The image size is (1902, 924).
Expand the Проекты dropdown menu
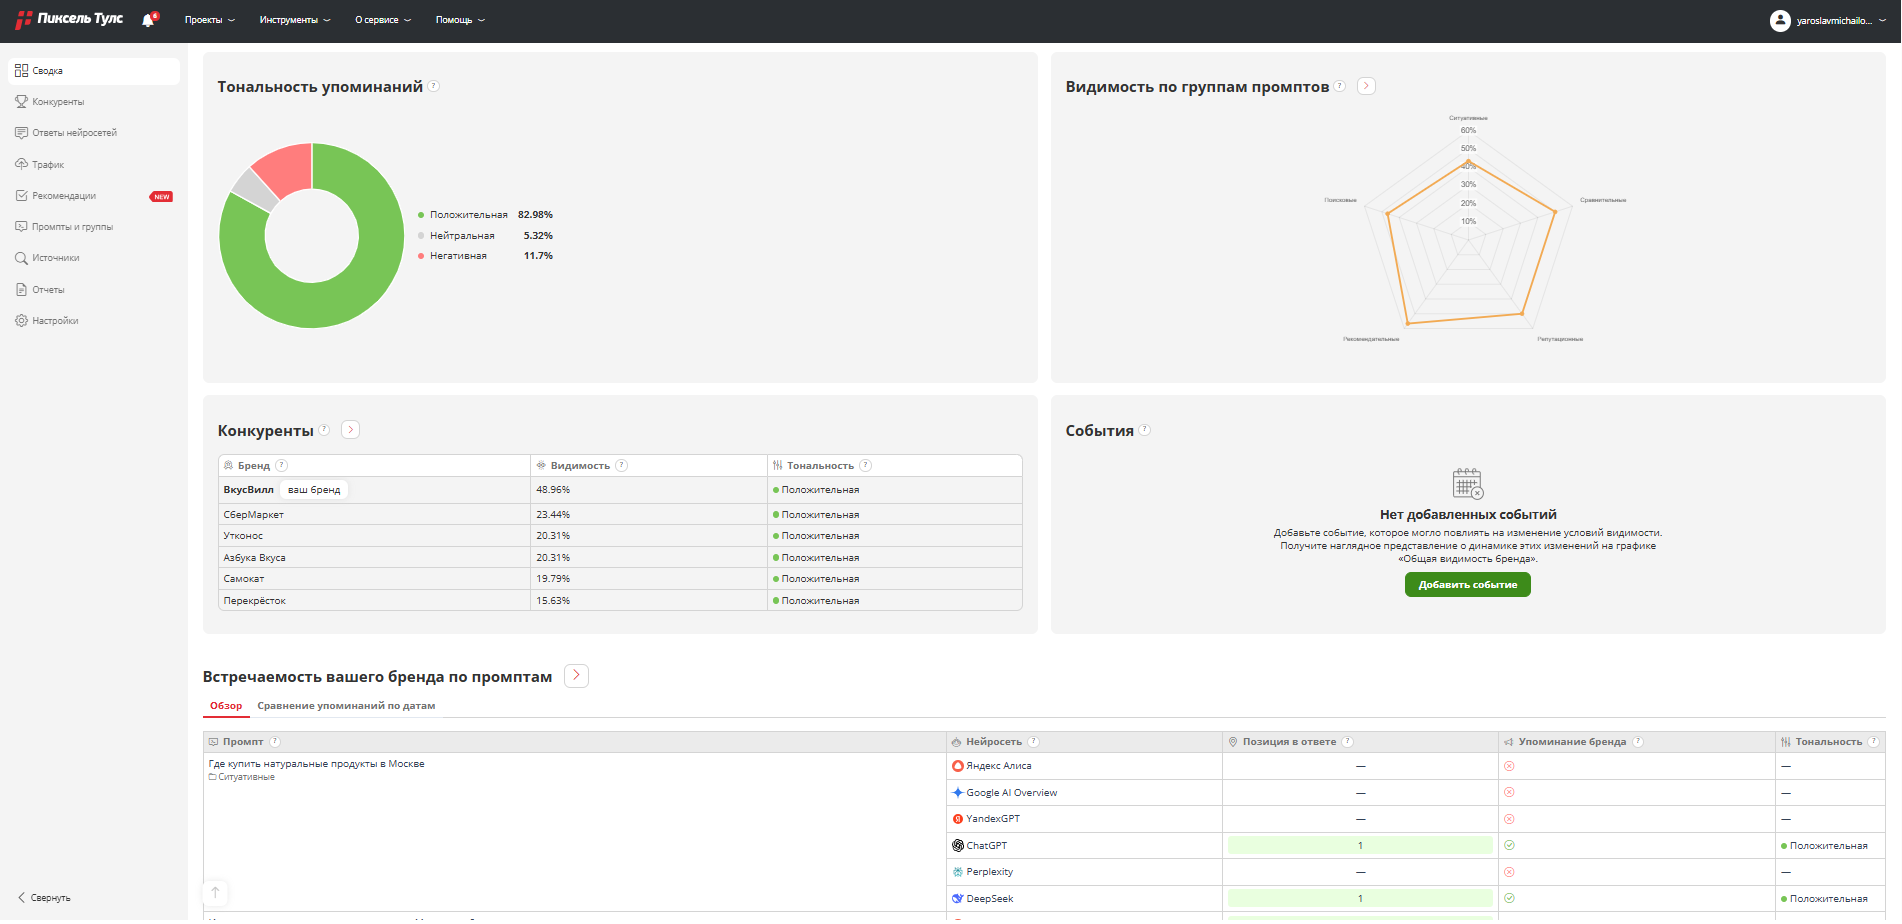click(x=209, y=20)
